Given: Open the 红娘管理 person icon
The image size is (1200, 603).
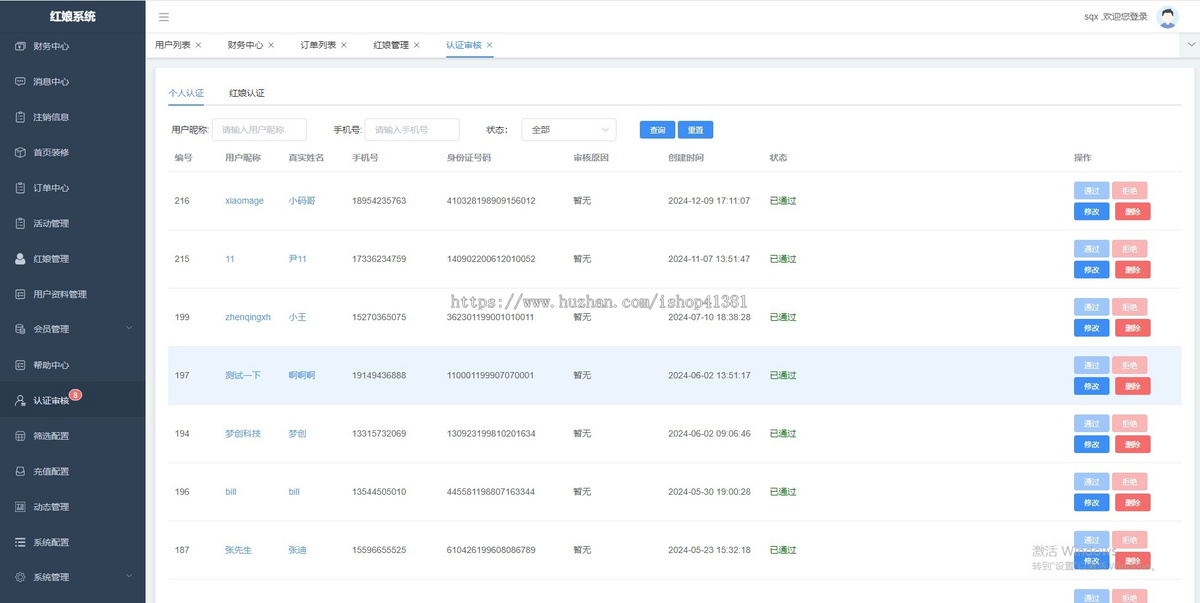Looking at the screenshot, I should tap(20, 259).
